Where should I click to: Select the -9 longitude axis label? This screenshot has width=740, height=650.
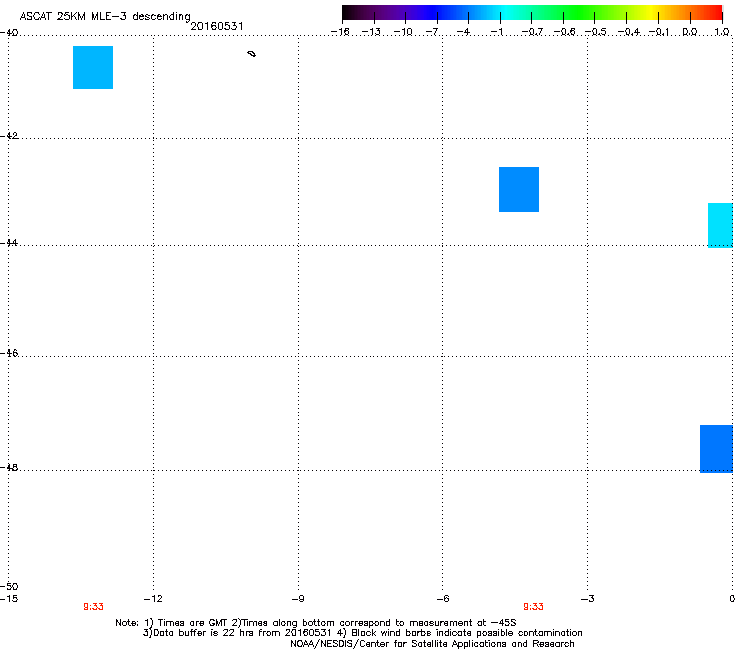(x=298, y=599)
